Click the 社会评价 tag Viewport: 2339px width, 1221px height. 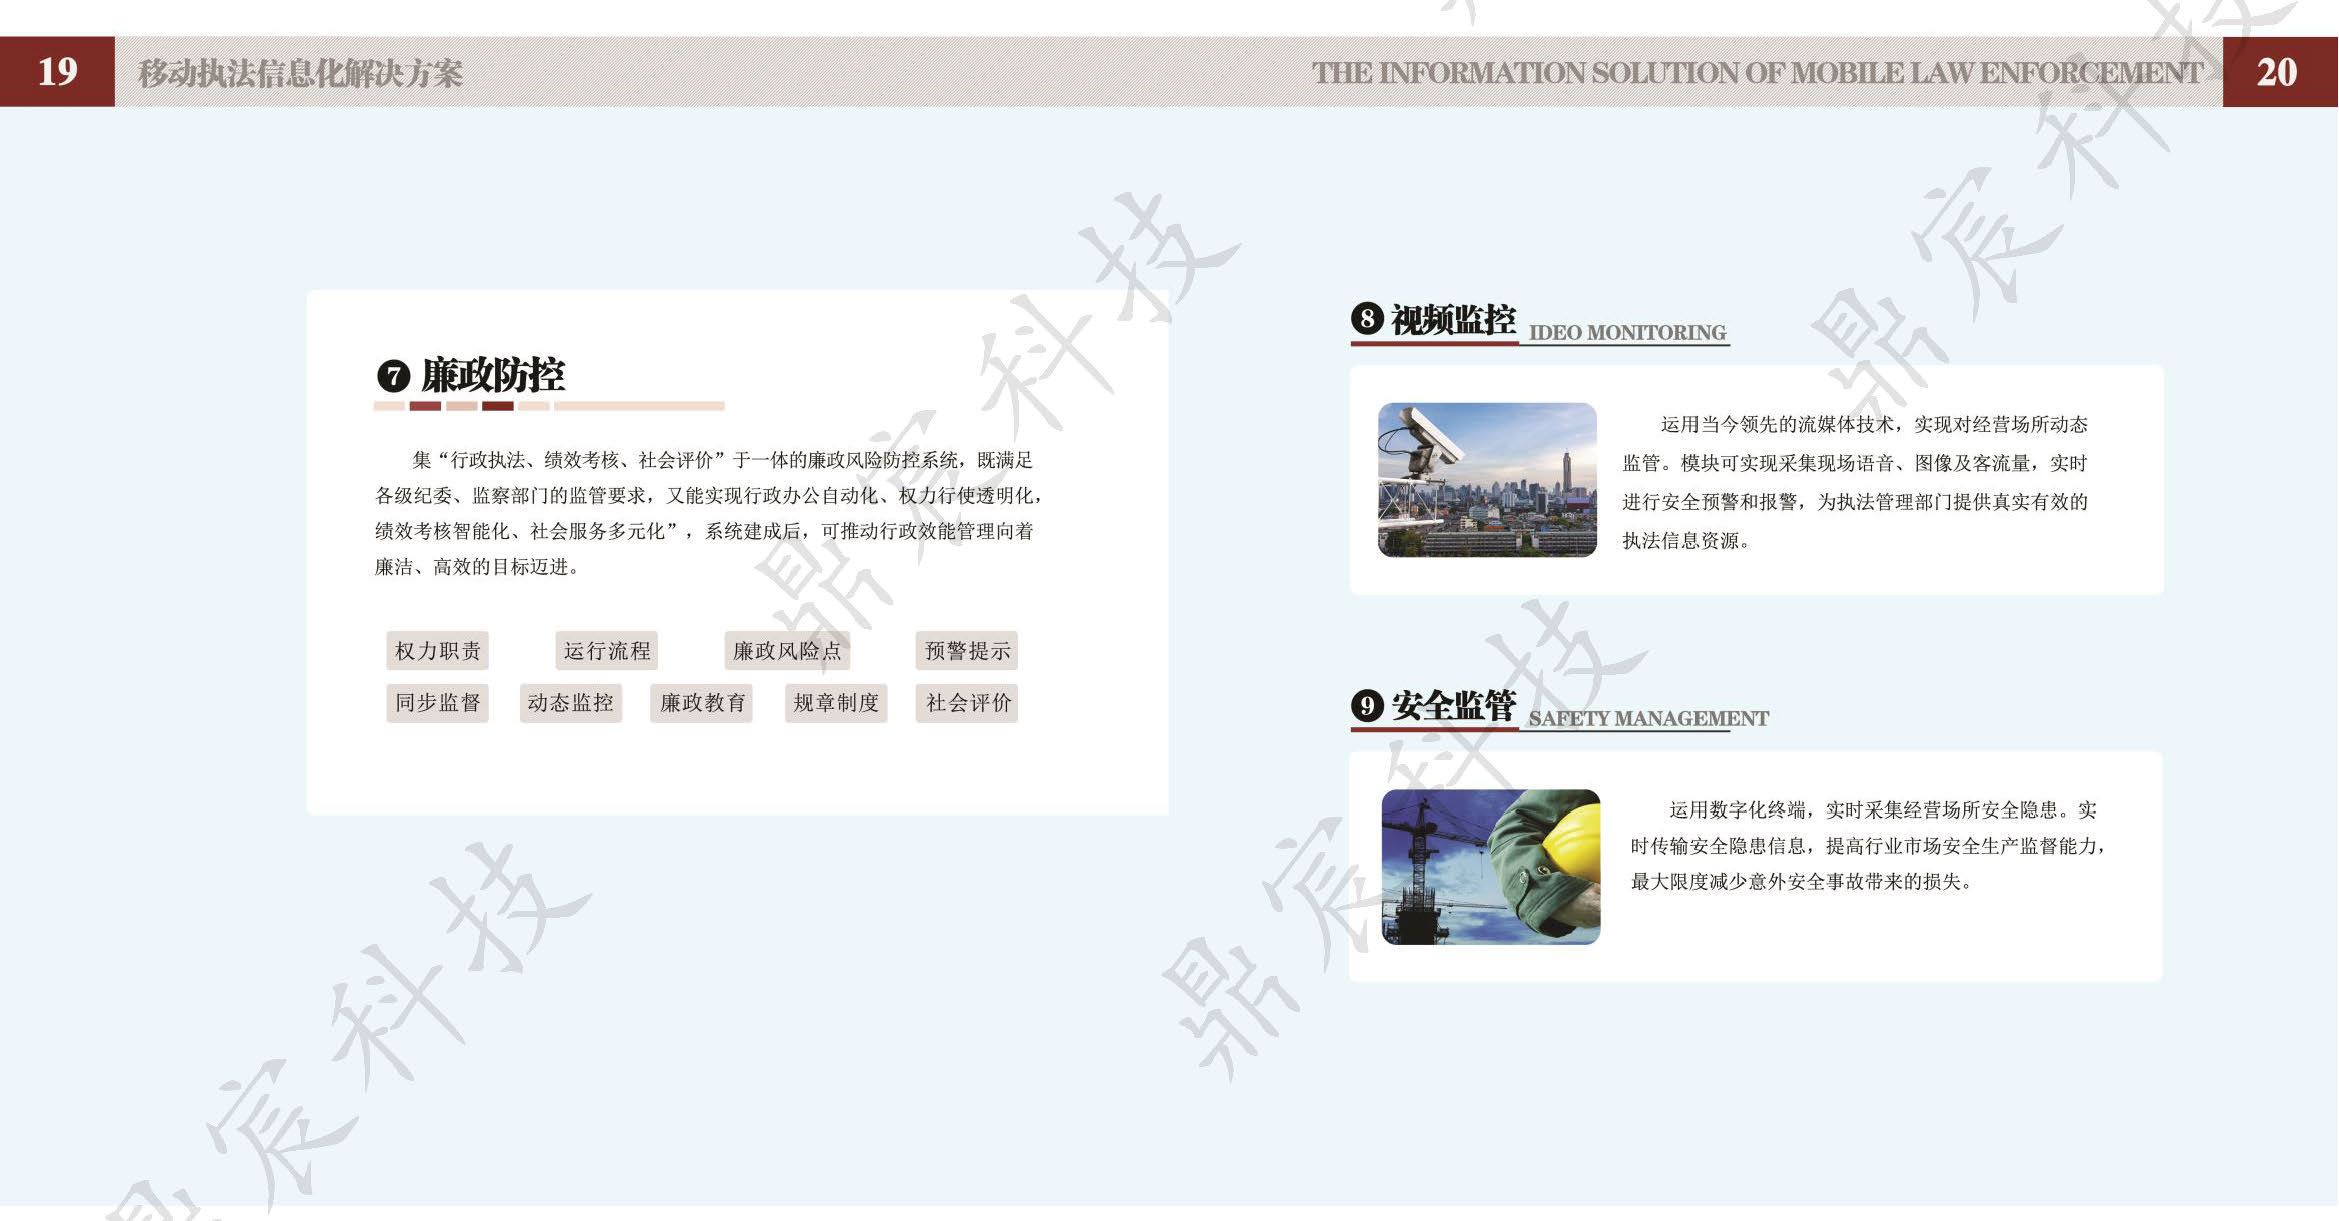point(967,703)
